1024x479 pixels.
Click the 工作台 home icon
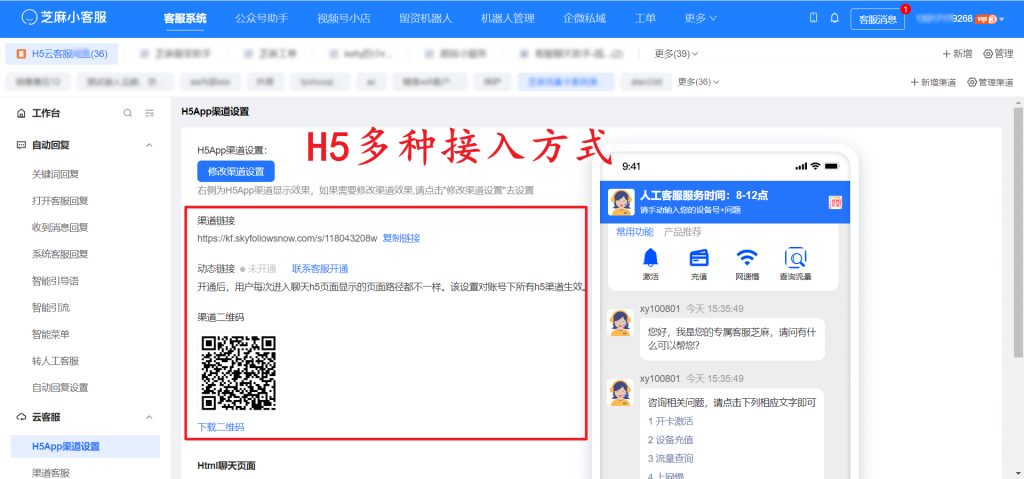click(x=22, y=113)
